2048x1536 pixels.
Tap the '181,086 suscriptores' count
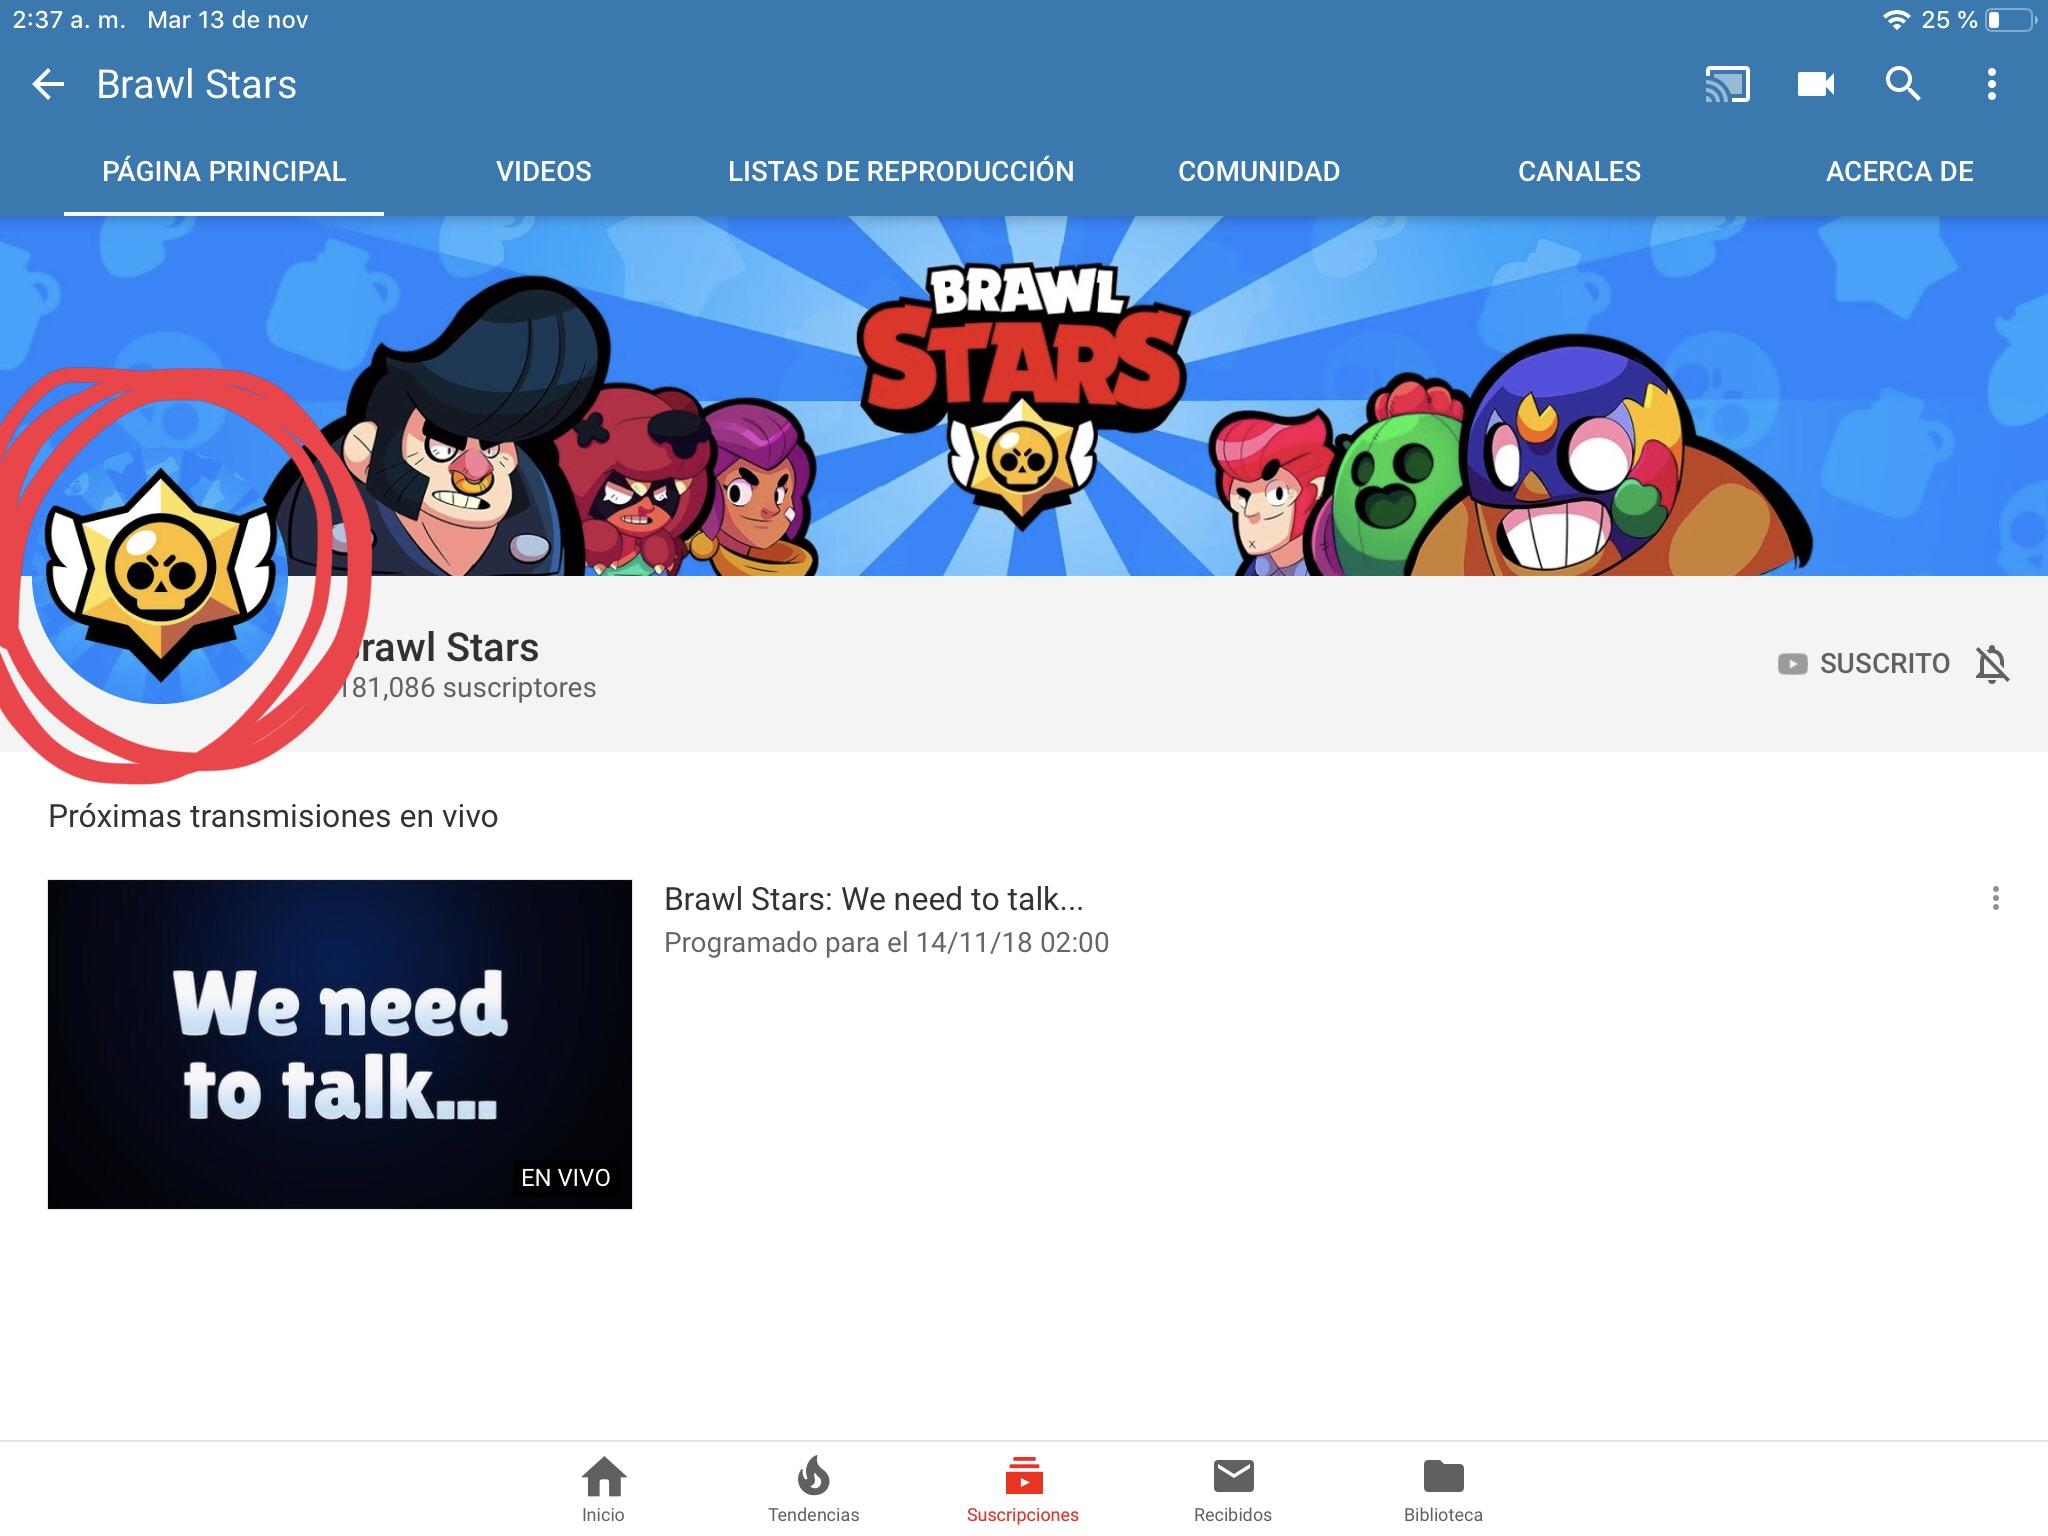click(468, 688)
